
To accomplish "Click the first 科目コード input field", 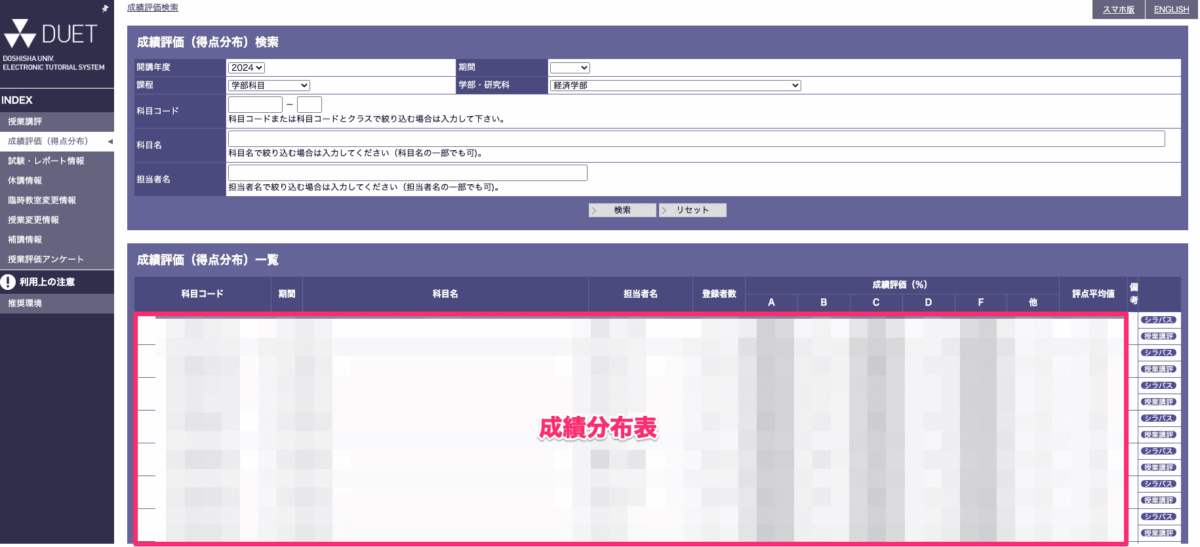I will [255, 104].
